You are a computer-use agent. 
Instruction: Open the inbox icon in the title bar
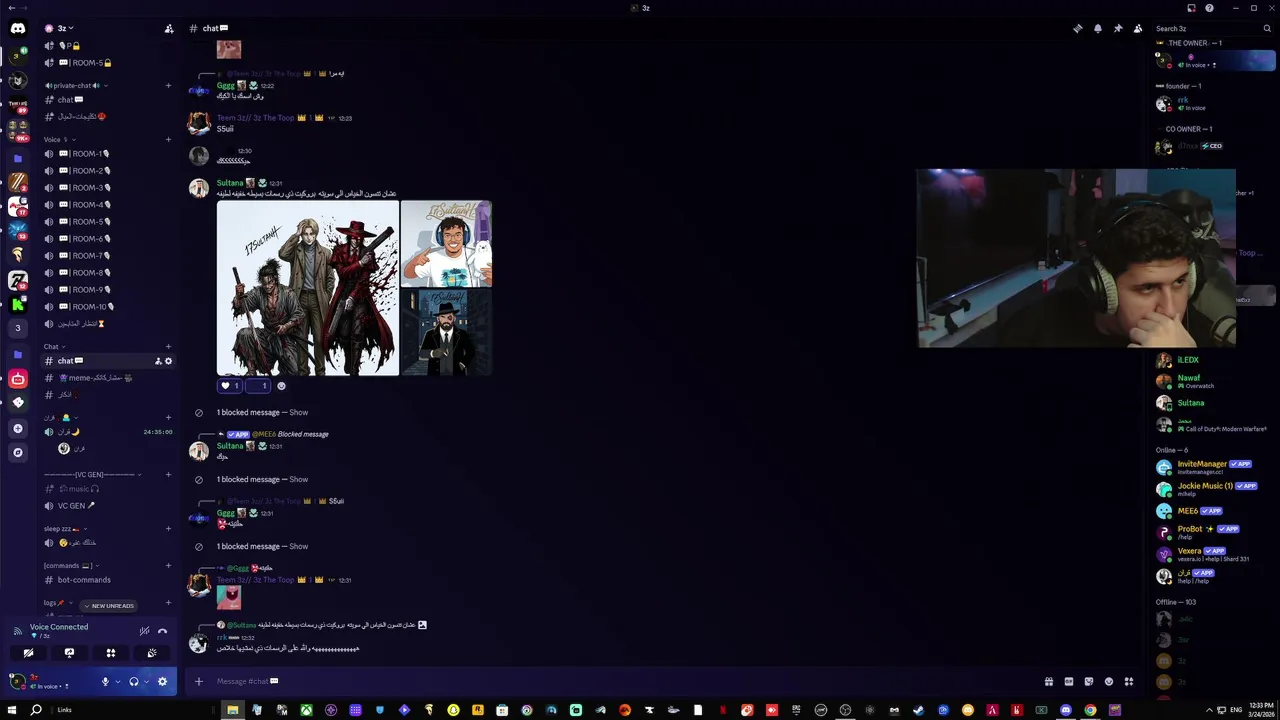pos(1191,8)
